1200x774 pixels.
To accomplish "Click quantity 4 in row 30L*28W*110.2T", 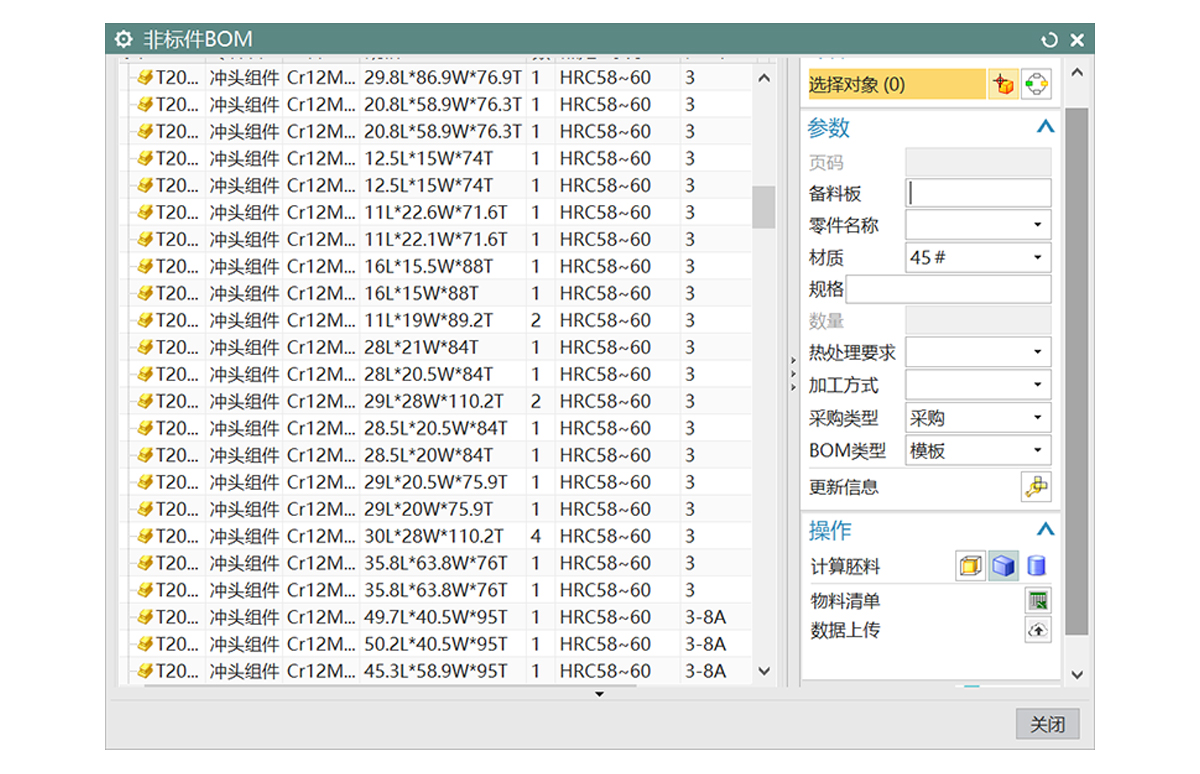I will click(x=536, y=536).
